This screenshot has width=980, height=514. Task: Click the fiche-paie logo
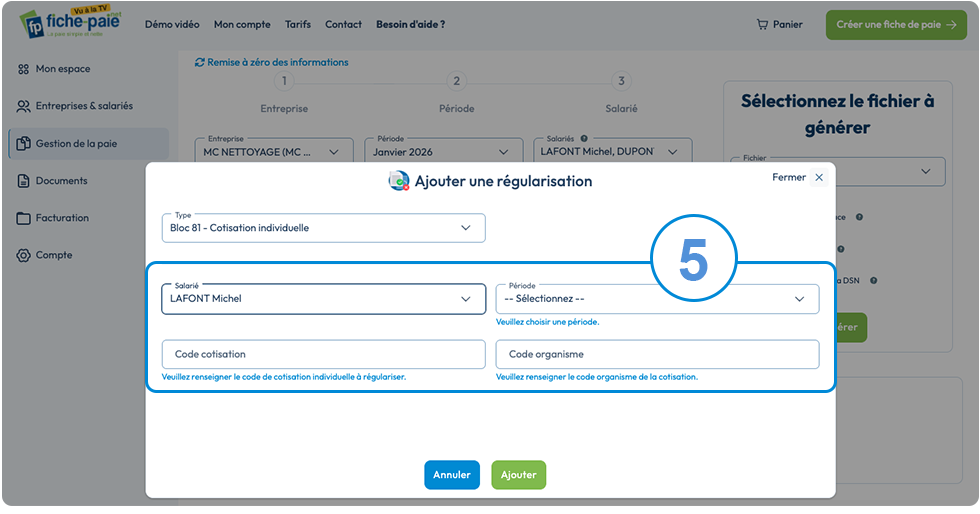(x=71, y=23)
